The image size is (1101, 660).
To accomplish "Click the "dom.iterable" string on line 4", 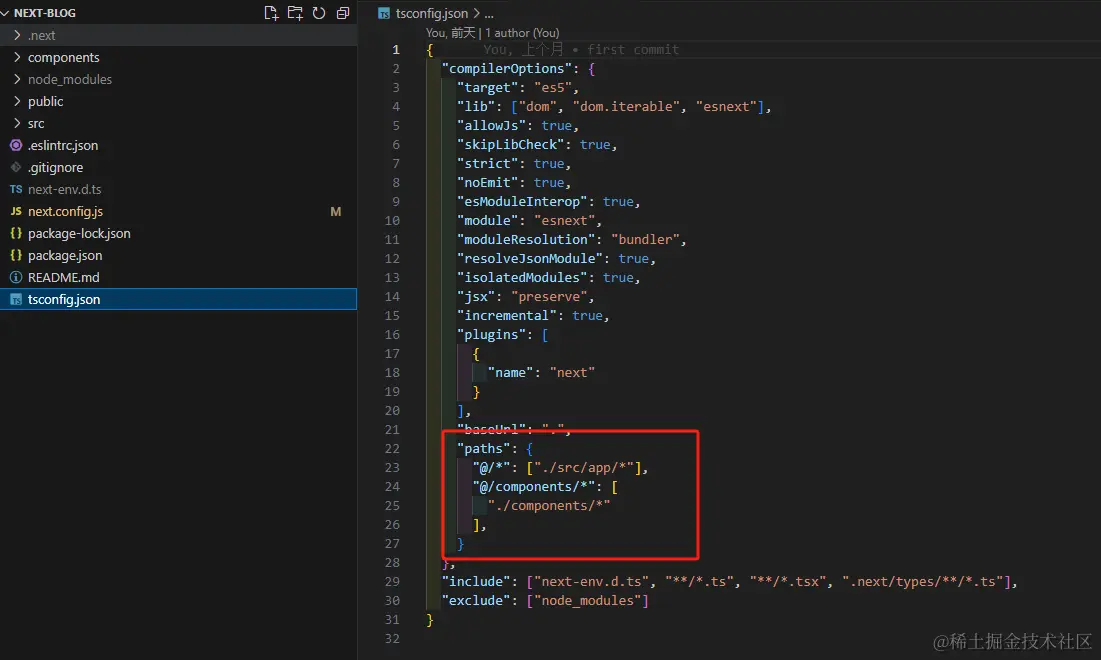I will (626, 107).
